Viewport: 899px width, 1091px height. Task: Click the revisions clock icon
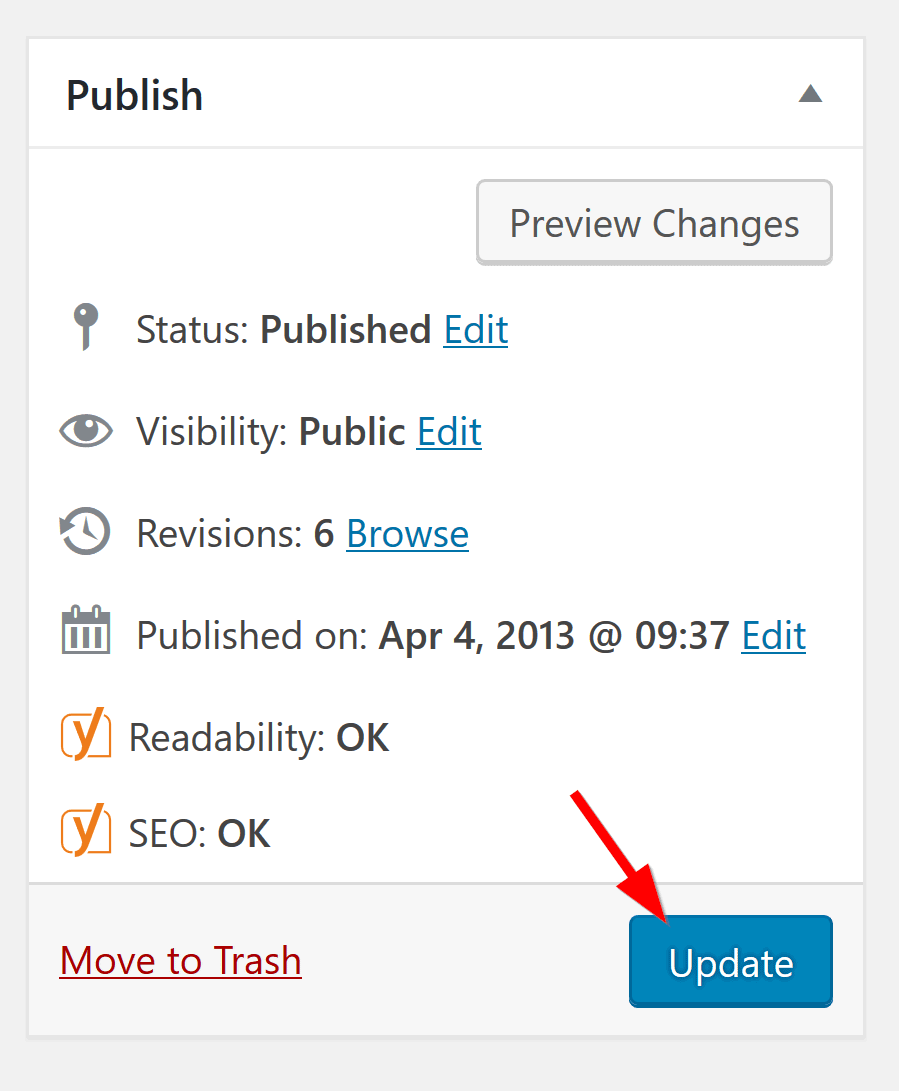tap(86, 532)
